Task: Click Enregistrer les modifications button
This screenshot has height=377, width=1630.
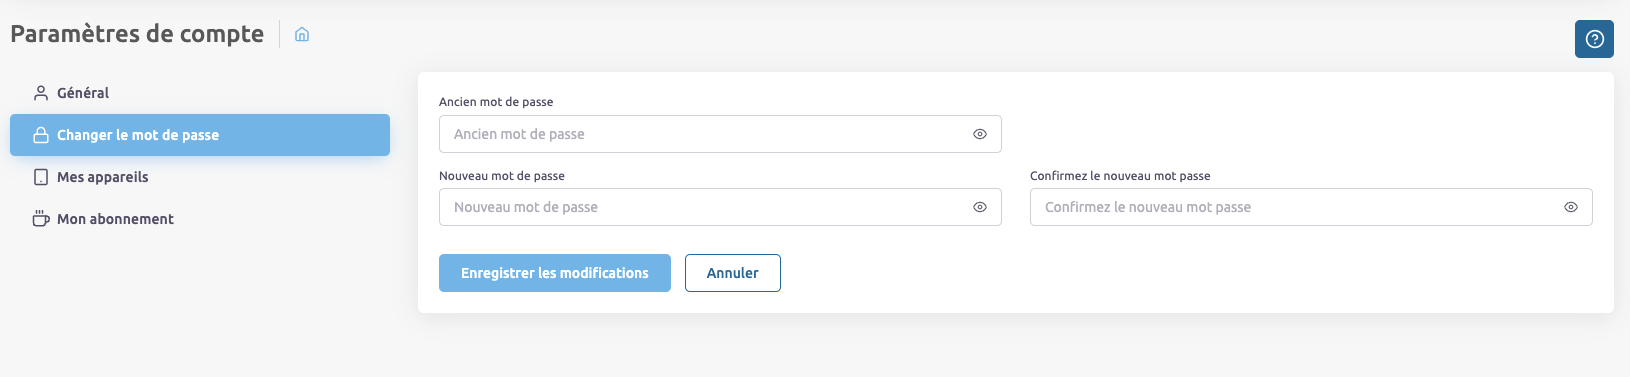Action: [555, 273]
